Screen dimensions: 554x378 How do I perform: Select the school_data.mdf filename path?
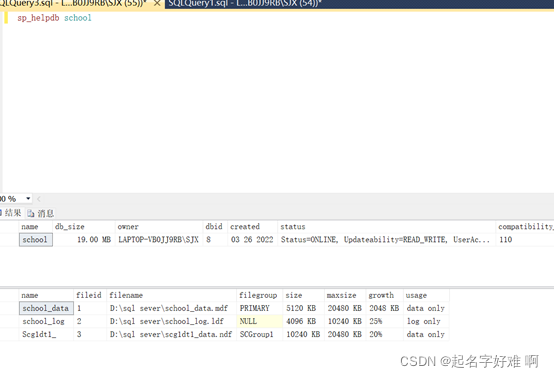click(x=171, y=308)
